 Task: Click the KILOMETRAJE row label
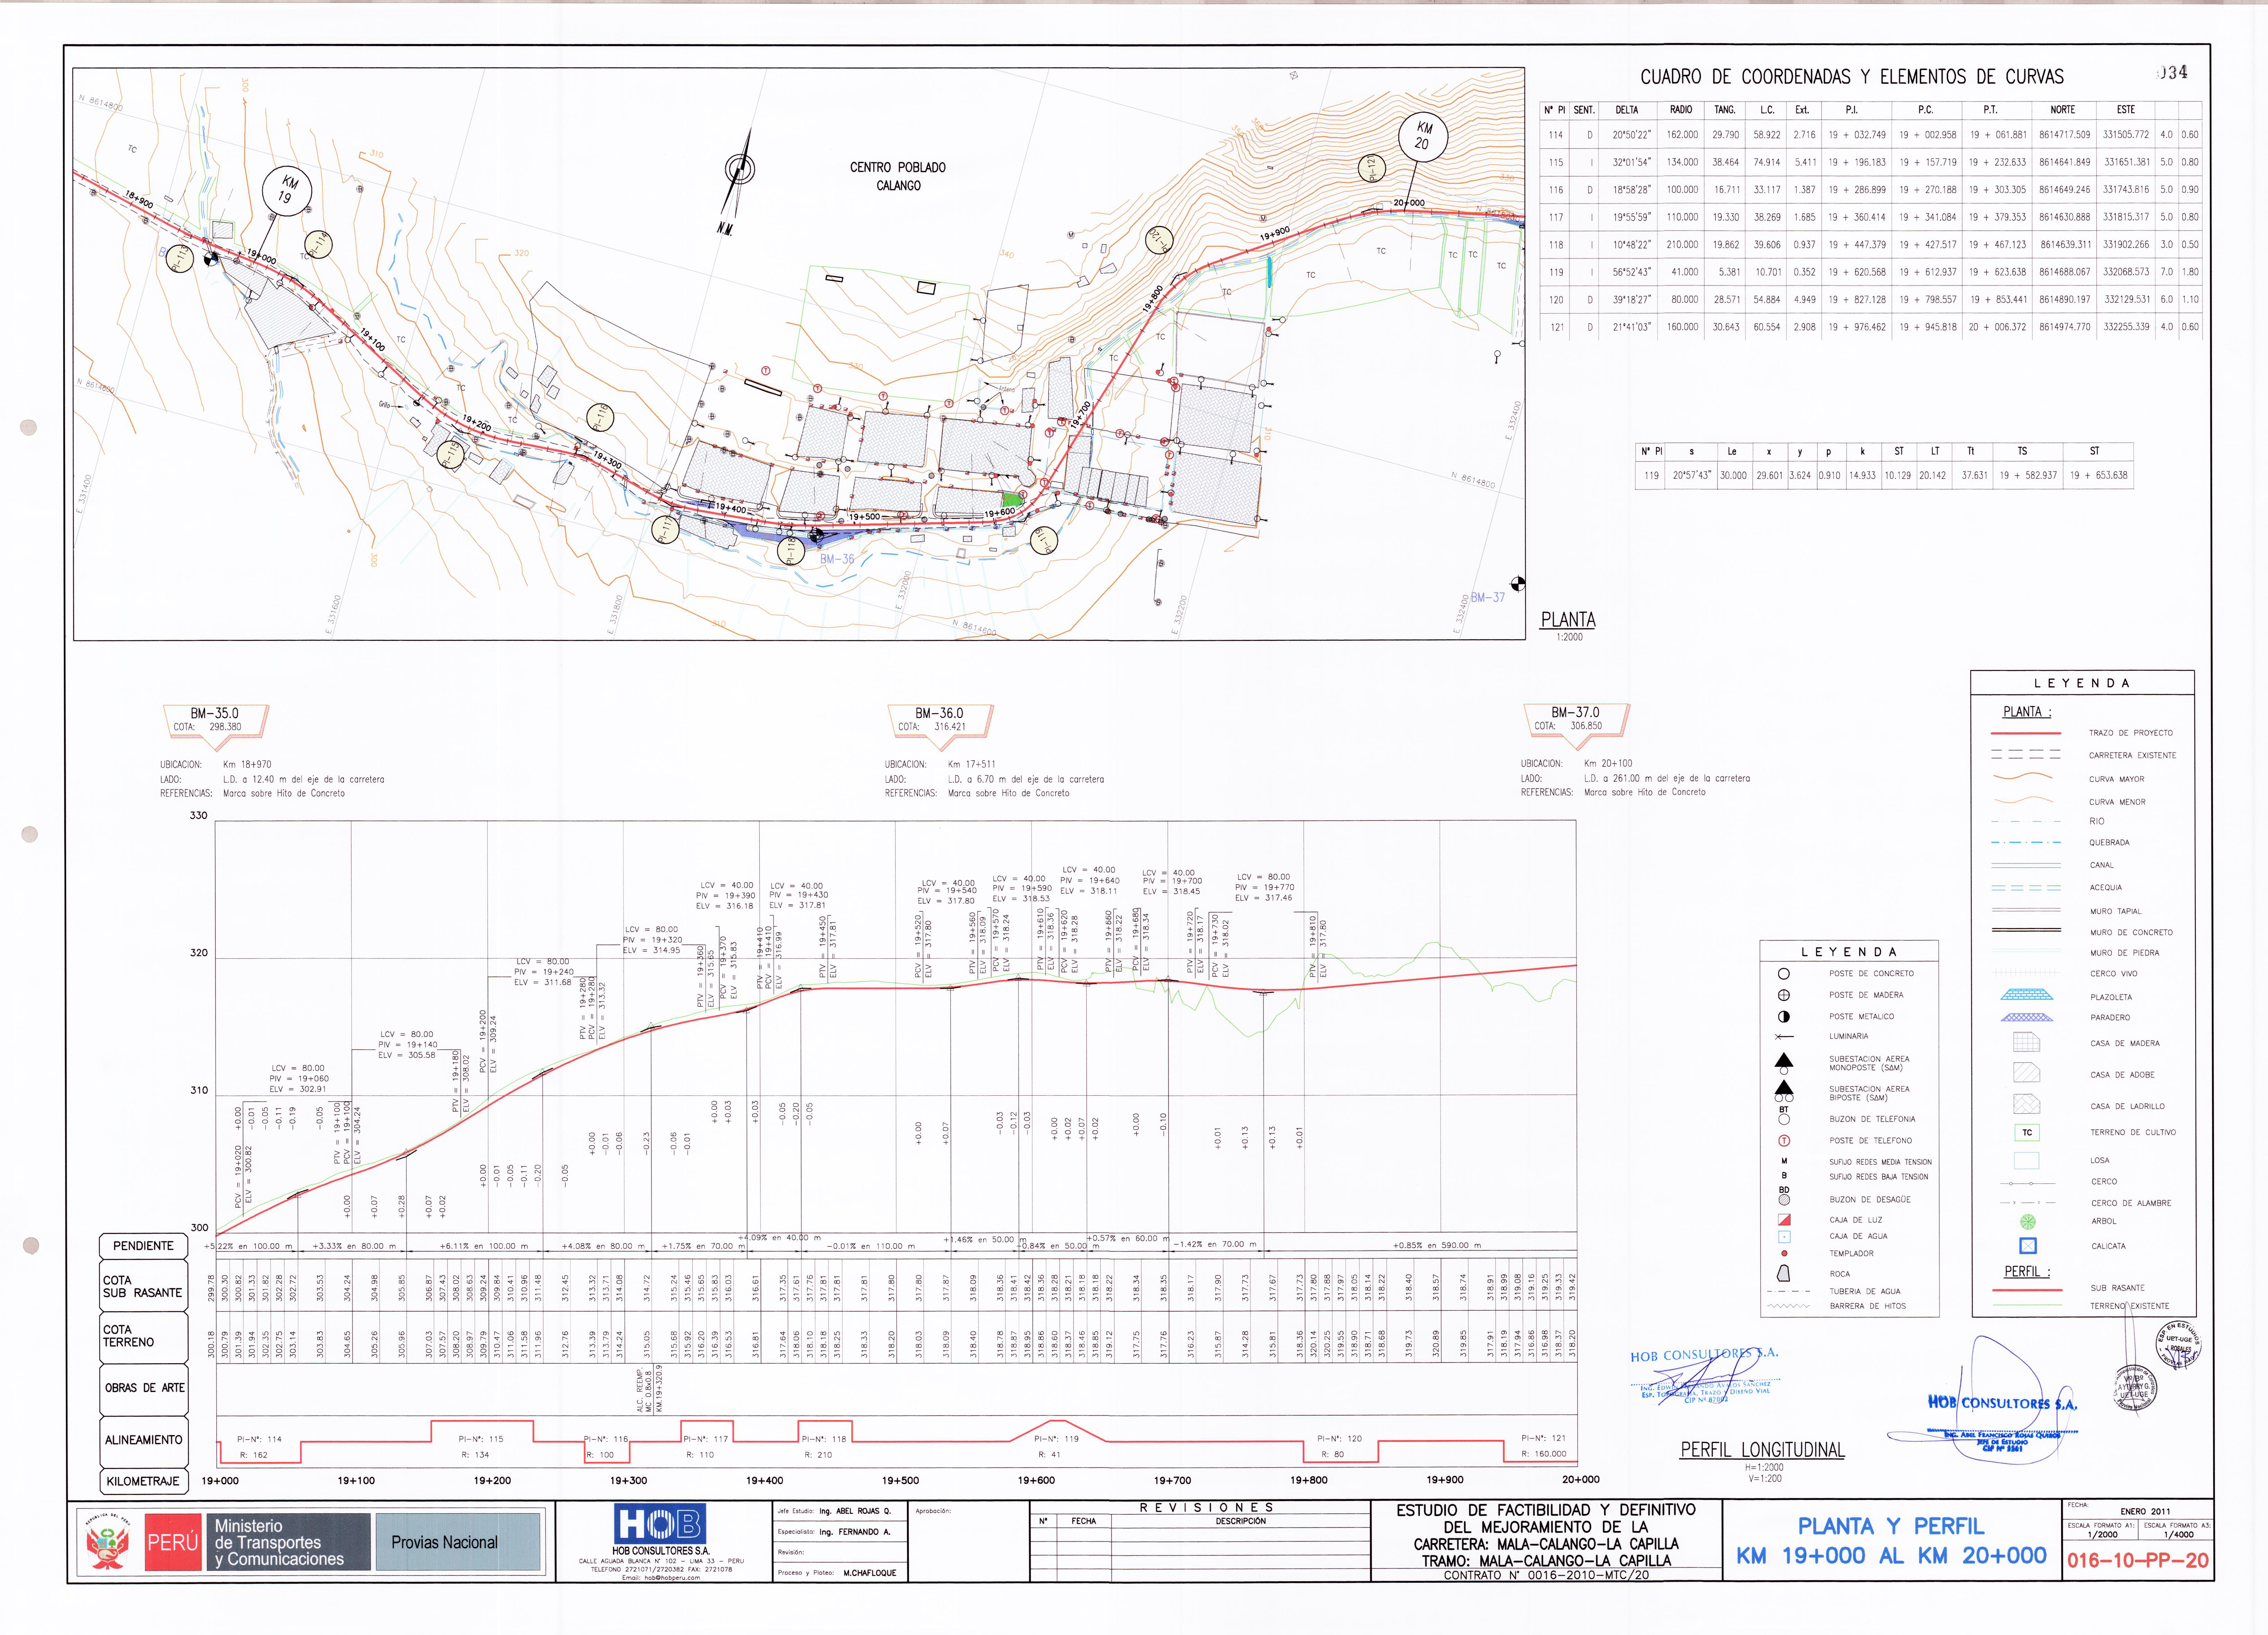[143, 1481]
